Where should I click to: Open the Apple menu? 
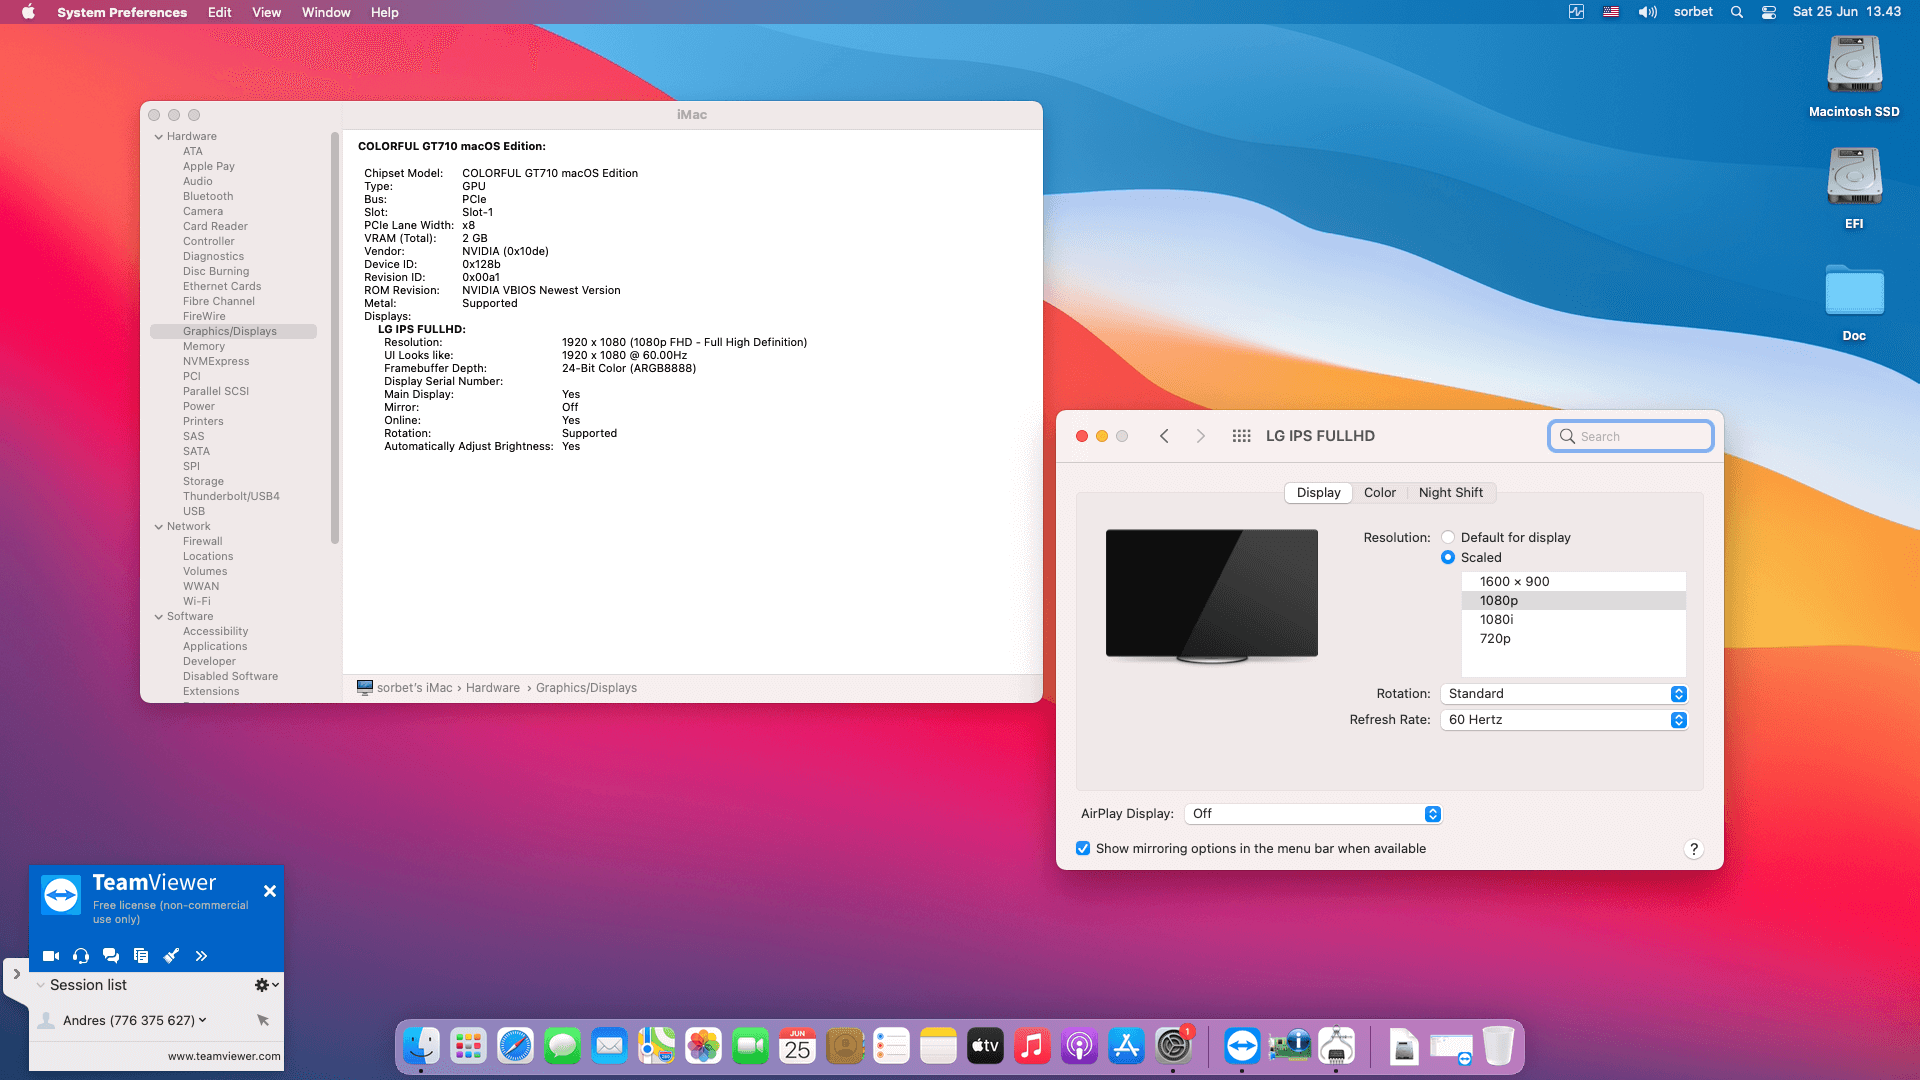tap(28, 12)
